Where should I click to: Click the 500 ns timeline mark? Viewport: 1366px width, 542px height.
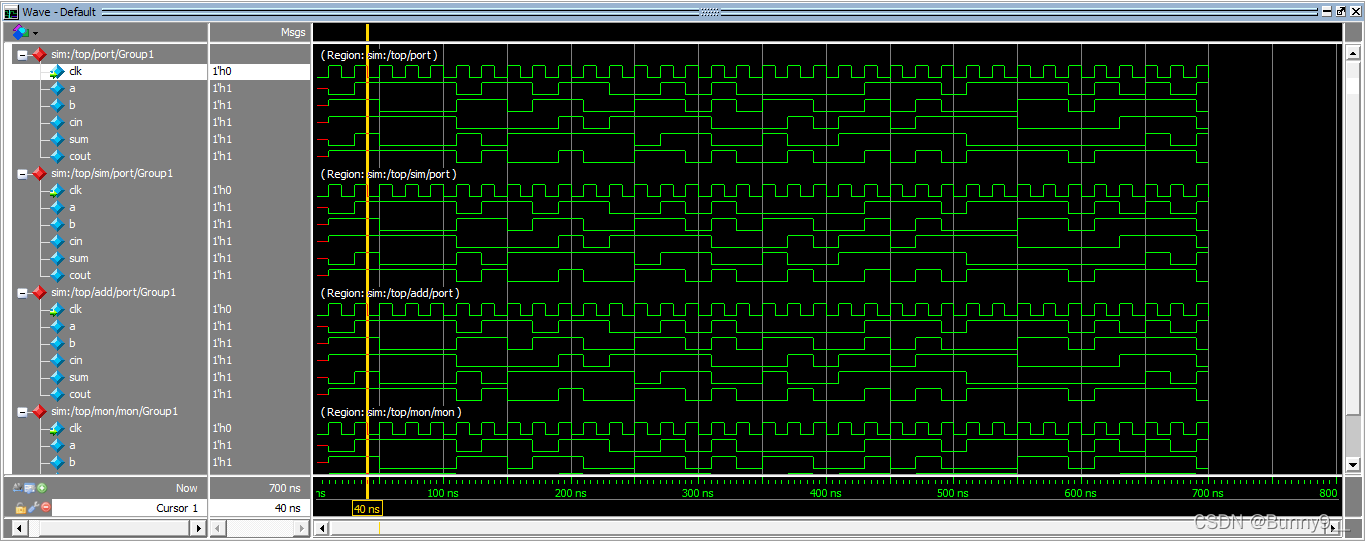(953, 493)
